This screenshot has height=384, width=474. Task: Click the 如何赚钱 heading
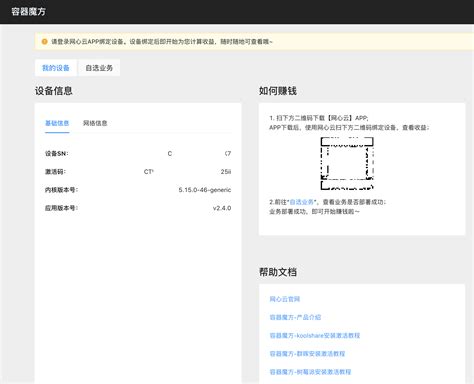(278, 91)
